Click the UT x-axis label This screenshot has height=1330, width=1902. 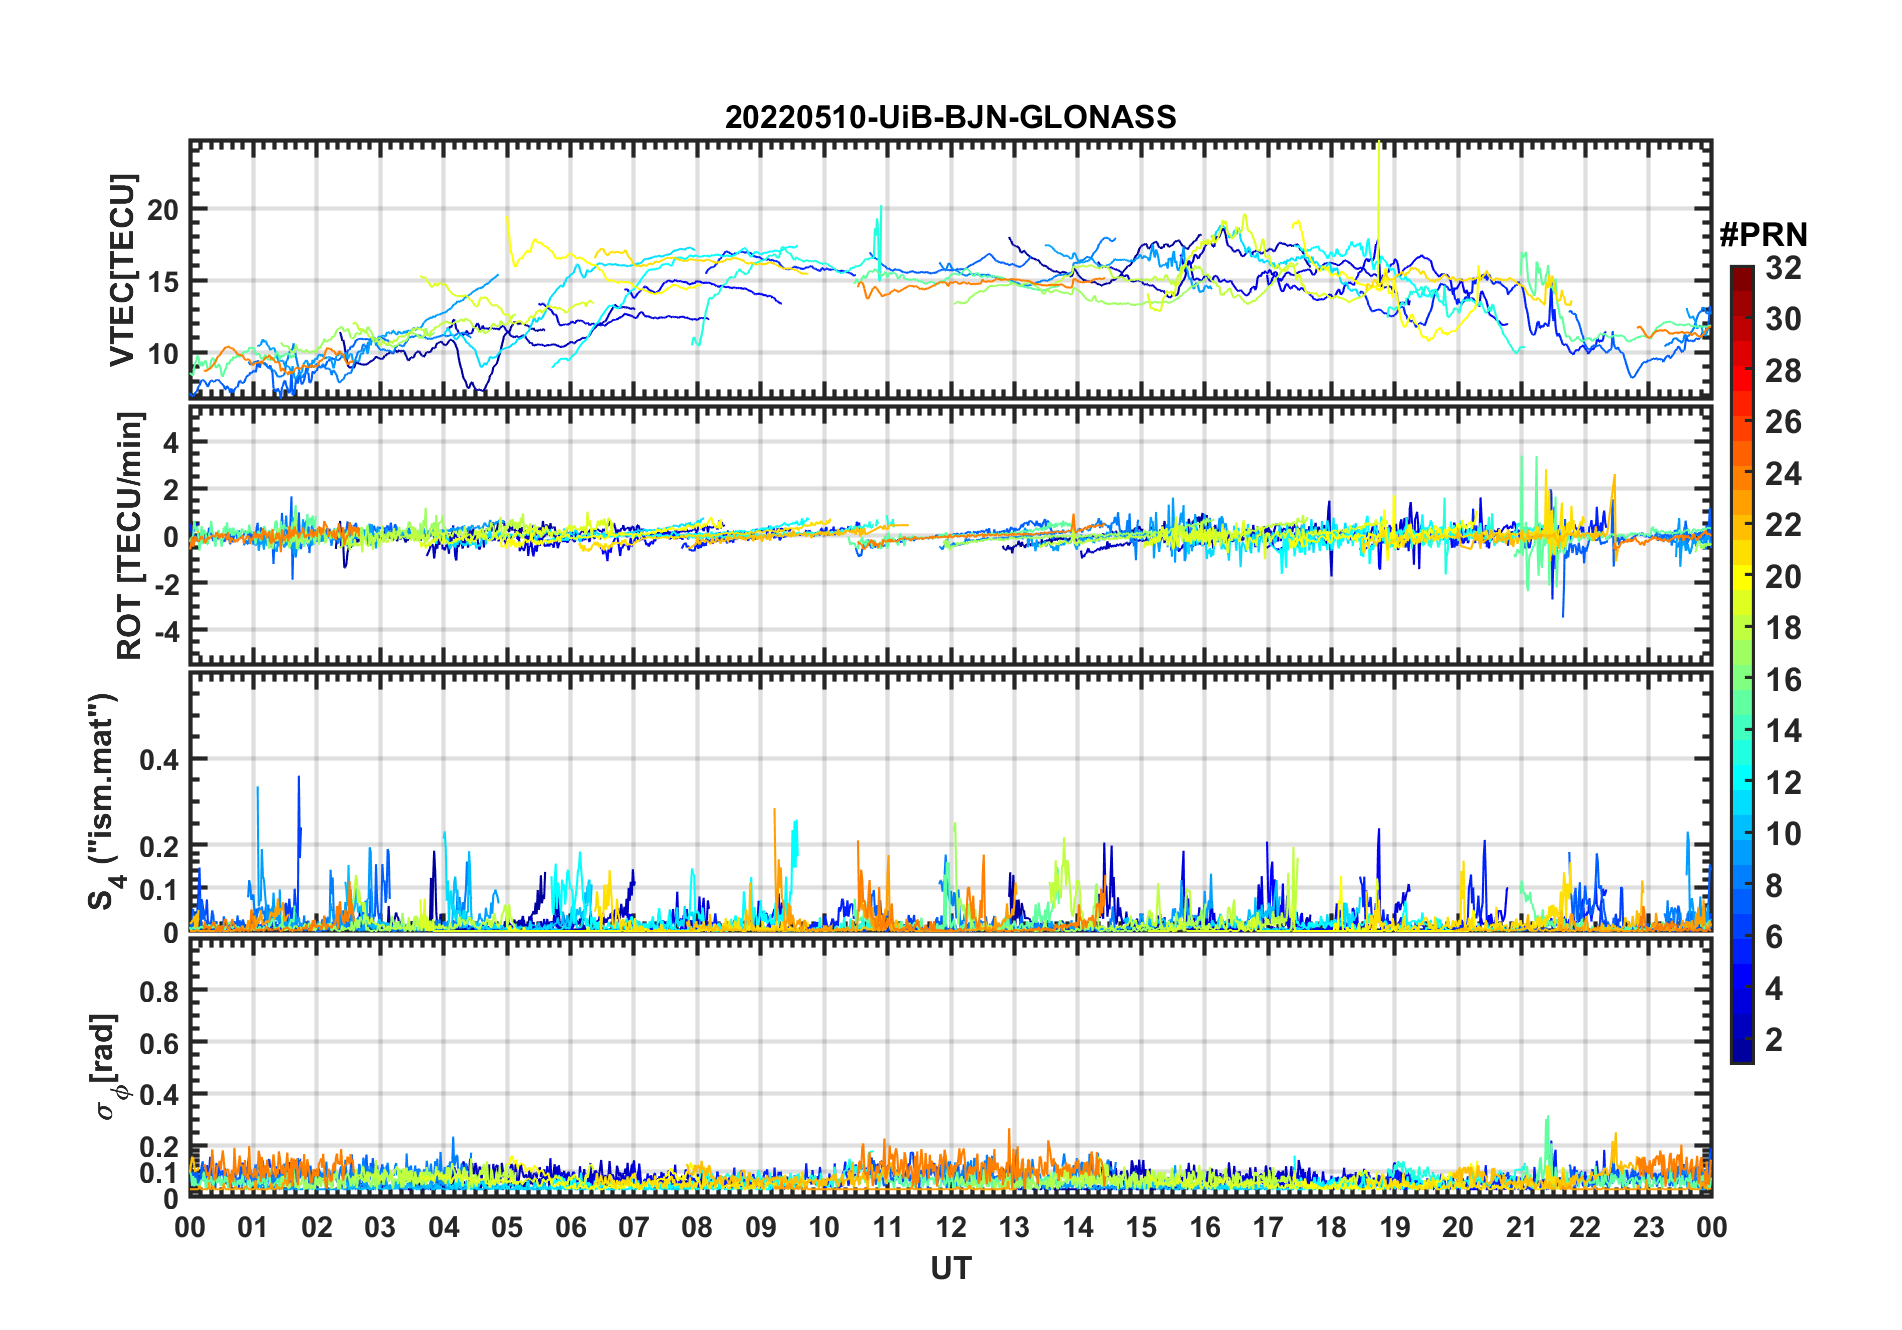click(950, 1268)
